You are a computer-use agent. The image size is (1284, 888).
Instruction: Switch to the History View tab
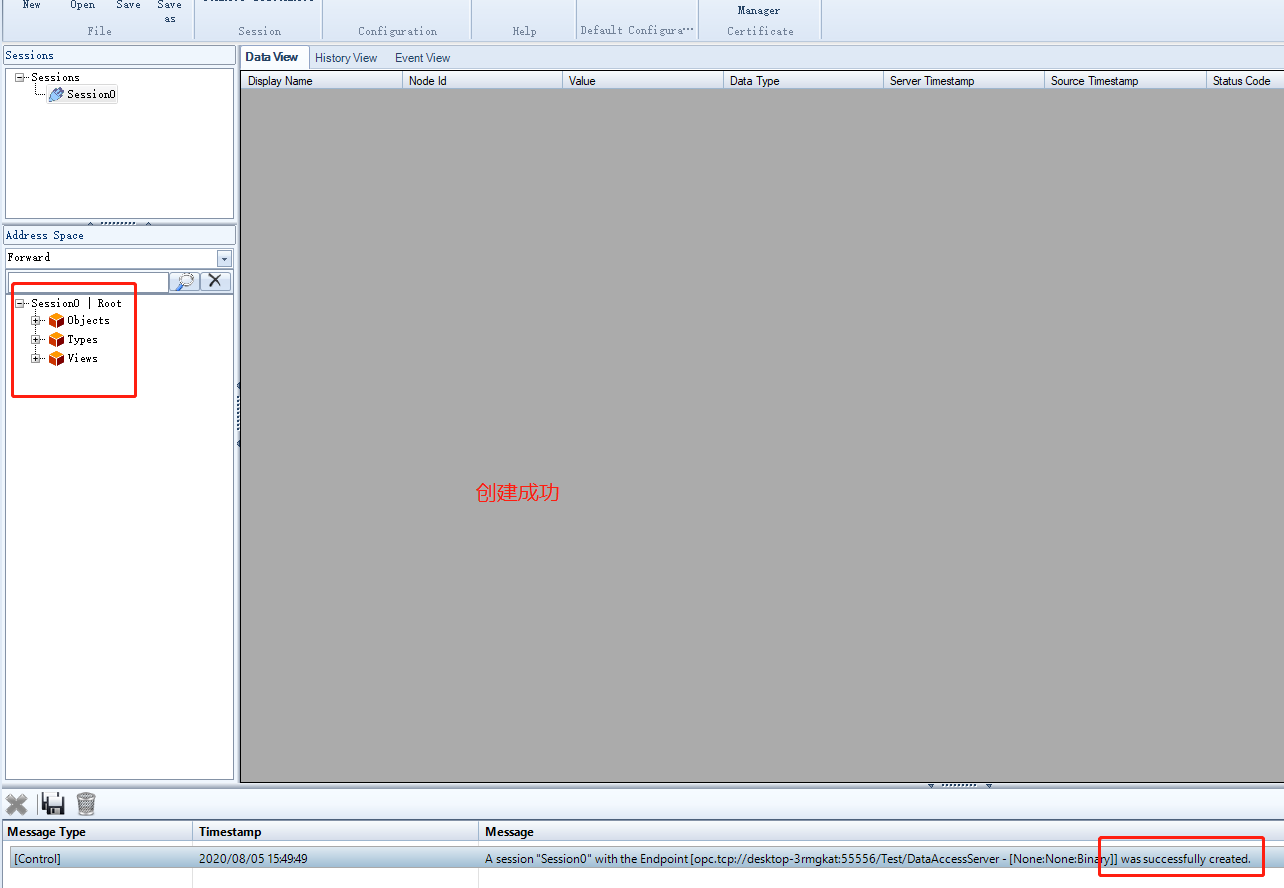click(x=346, y=57)
